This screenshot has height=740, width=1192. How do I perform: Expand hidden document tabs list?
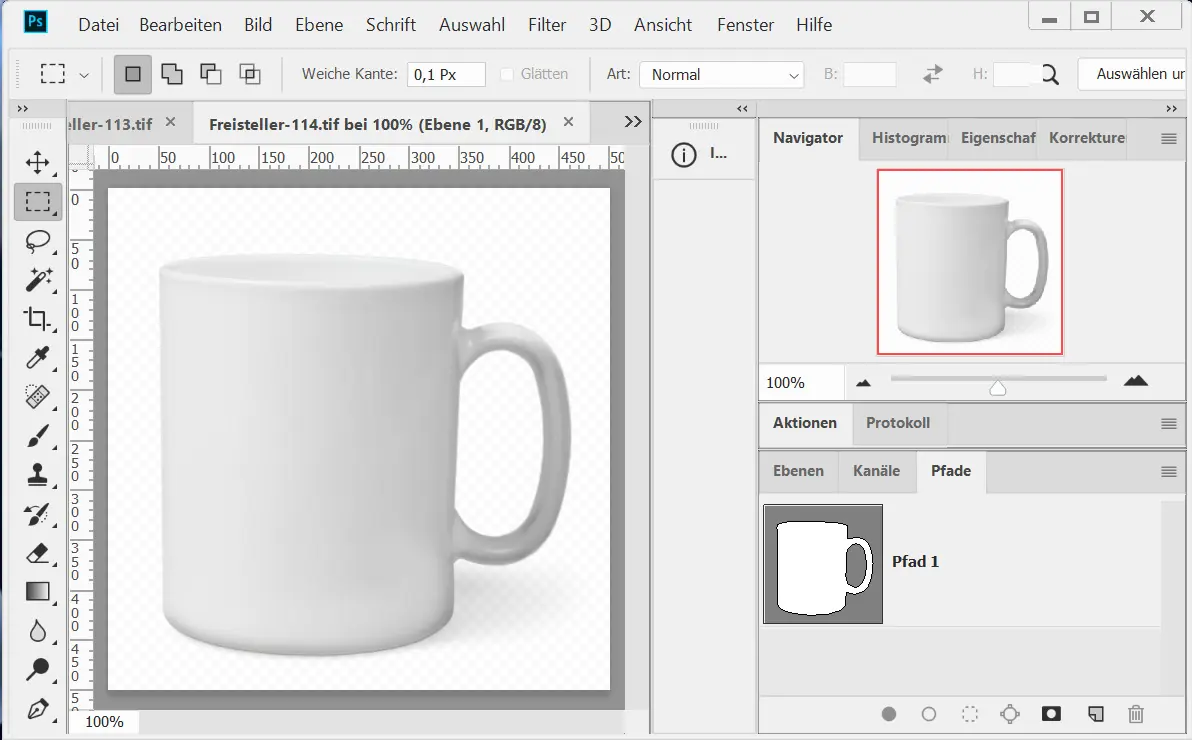(x=632, y=122)
